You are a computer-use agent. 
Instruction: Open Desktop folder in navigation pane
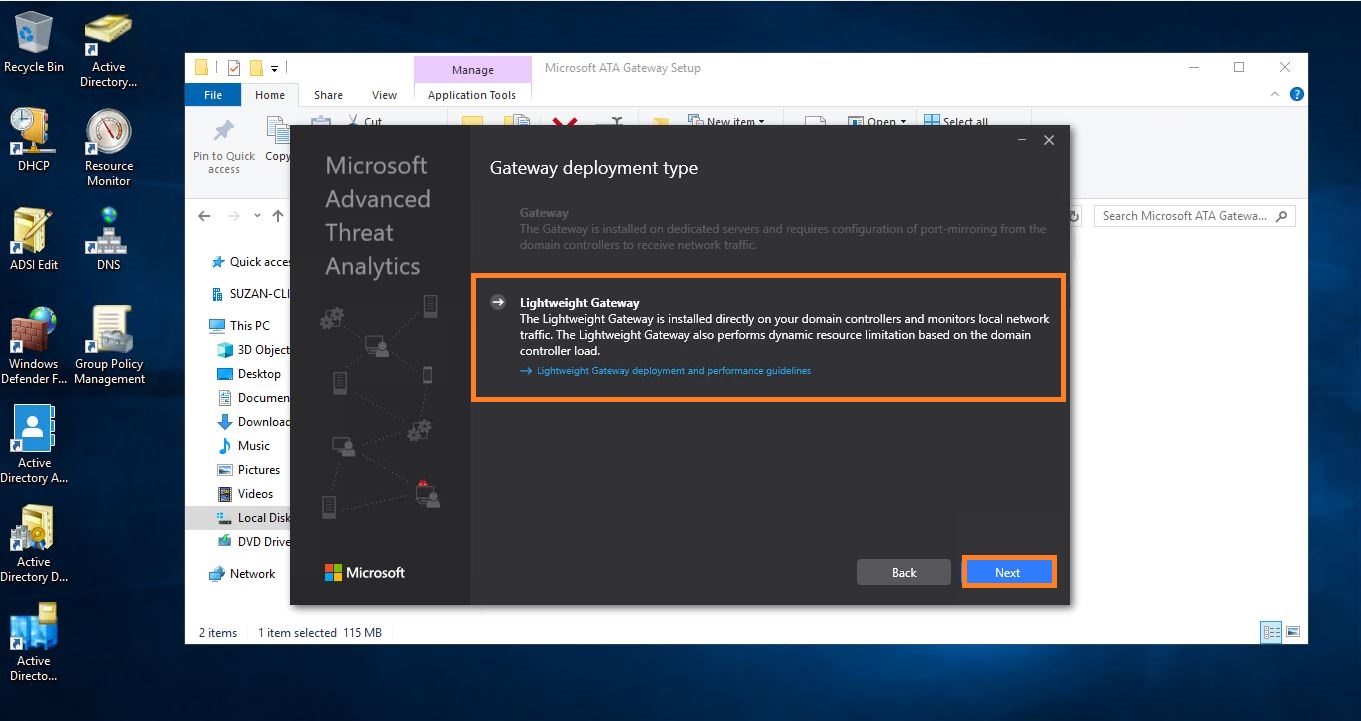(250, 374)
